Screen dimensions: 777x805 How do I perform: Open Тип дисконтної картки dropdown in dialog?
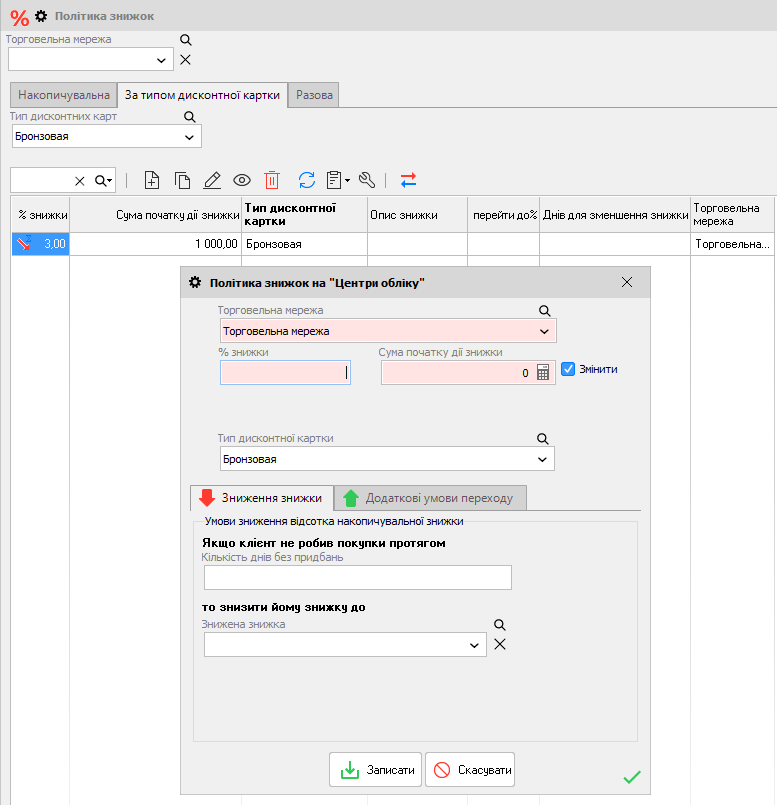[x=543, y=459]
